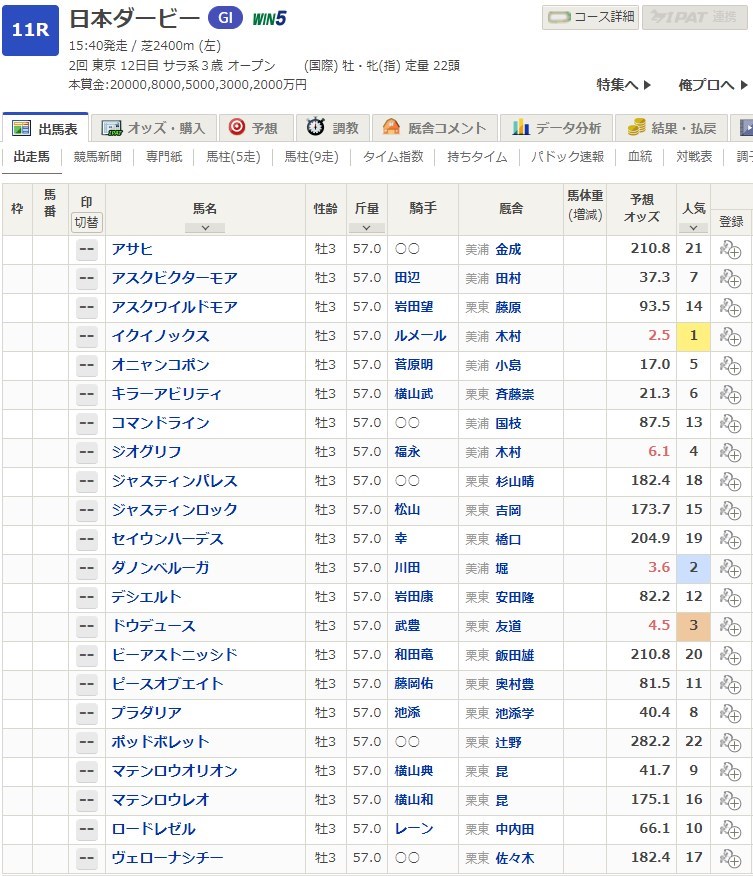The width and height of the screenshot is (753, 876).
Task: Click register icon for ドウデュース row
Action: (x=730, y=627)
